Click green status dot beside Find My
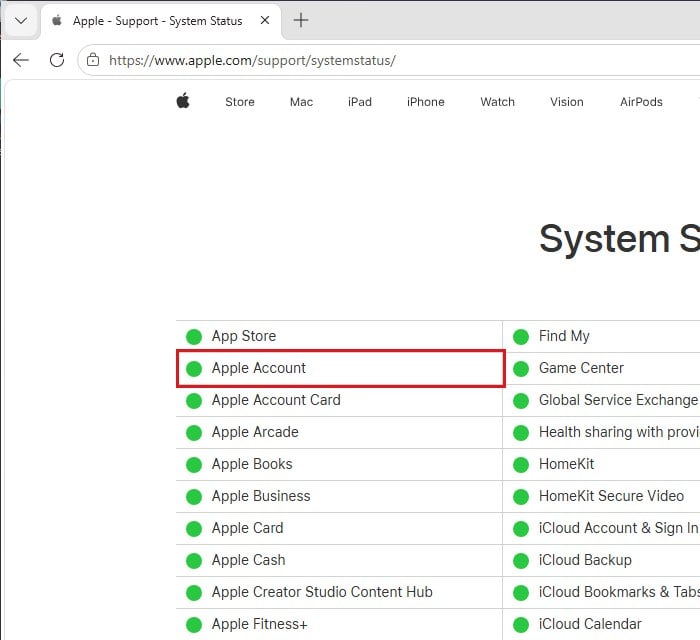The width and height of the screenshot is (700, 640). [521, 337]
